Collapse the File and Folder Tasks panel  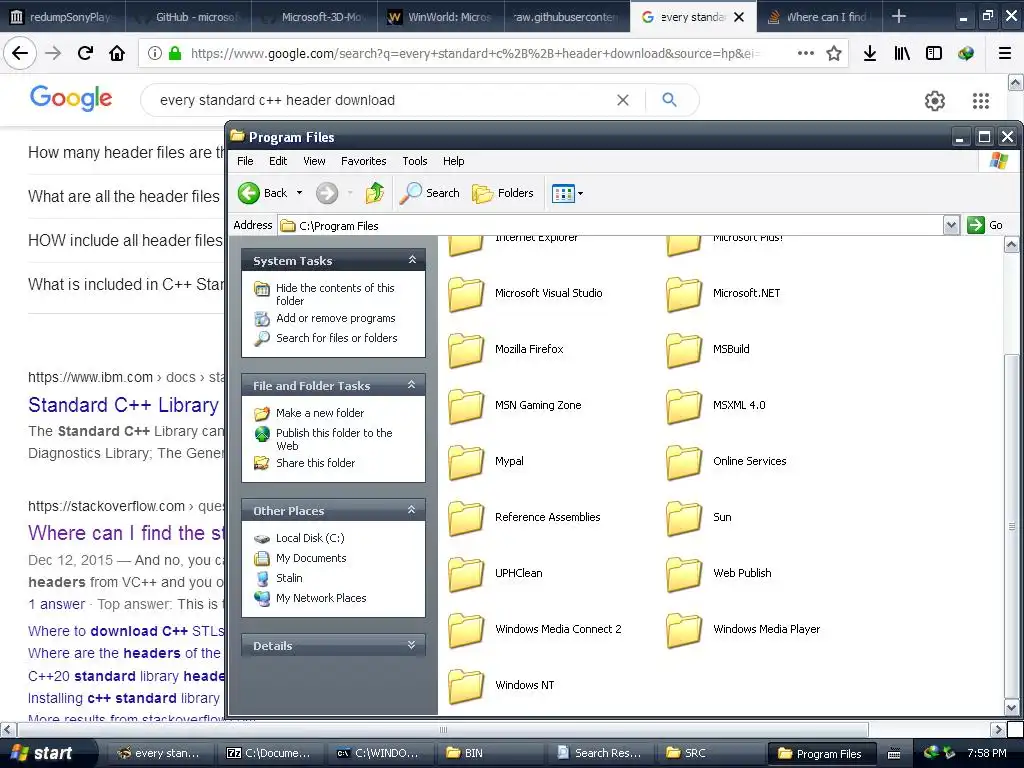(x=411, y=385)
